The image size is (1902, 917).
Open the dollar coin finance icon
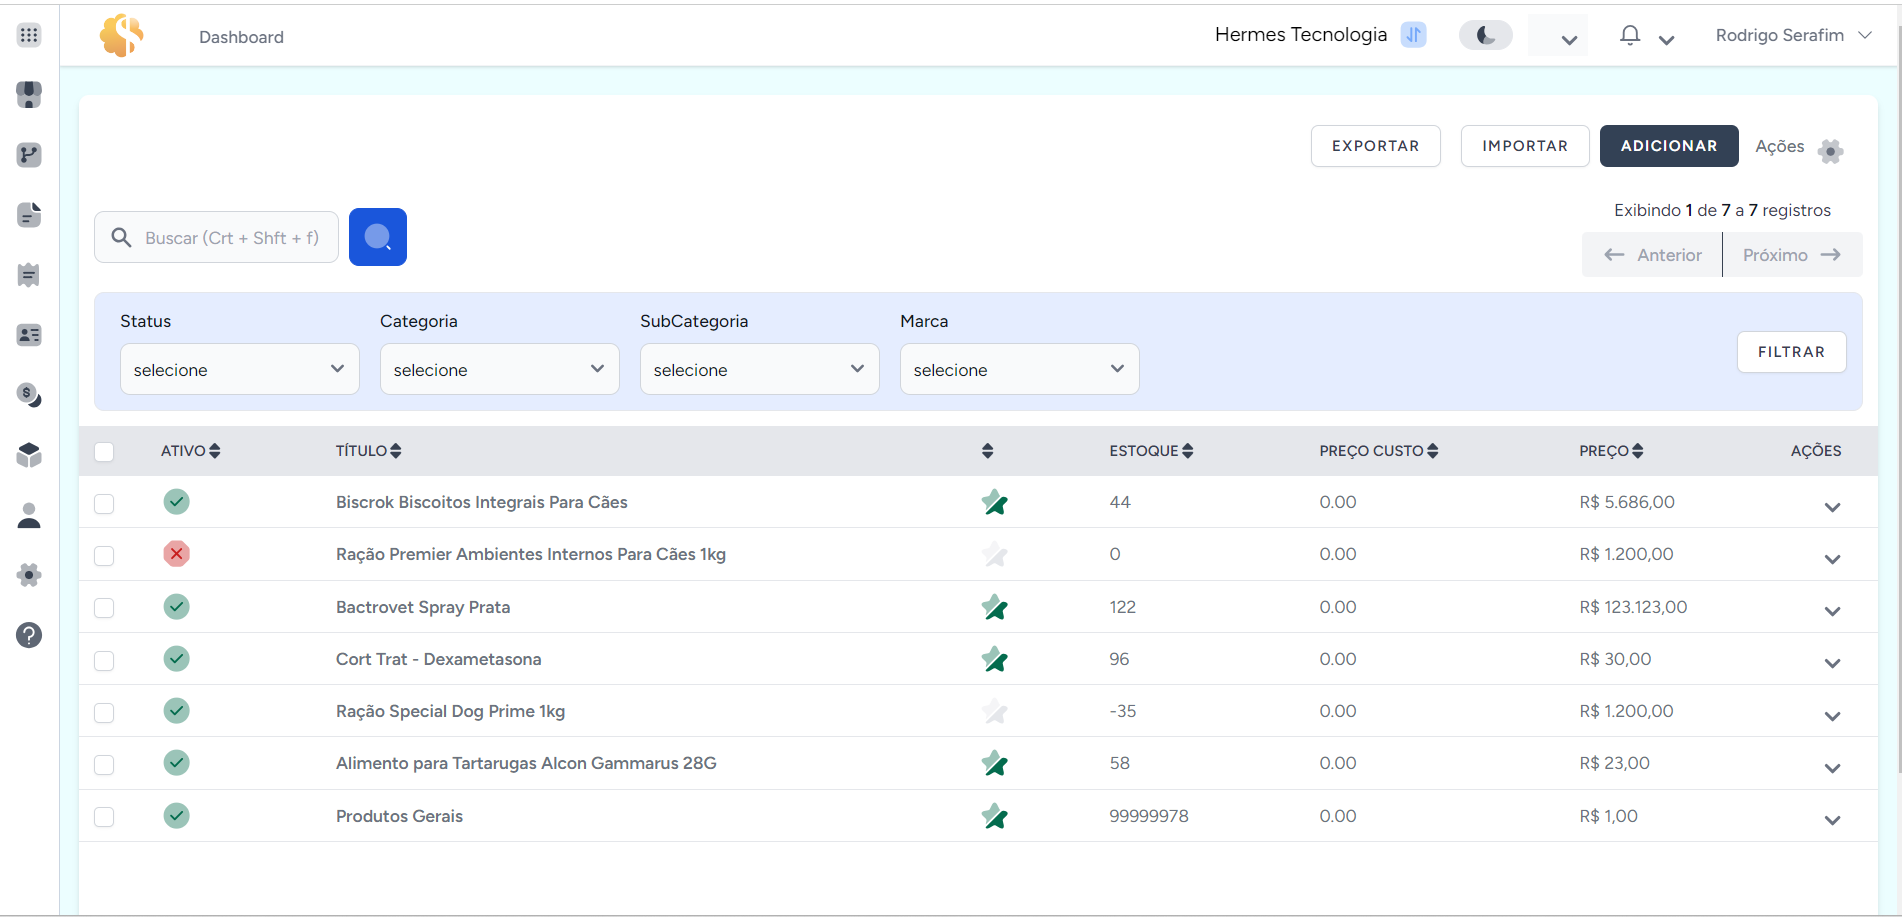[x=29, y=395]
